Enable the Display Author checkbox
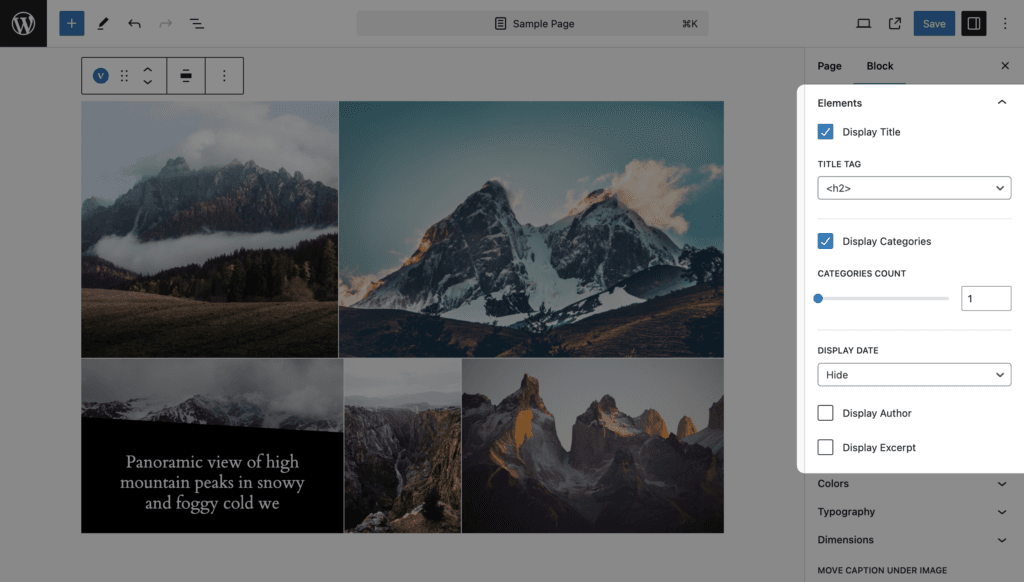This screenshot has height=582, width=1024. coord(825,413)
